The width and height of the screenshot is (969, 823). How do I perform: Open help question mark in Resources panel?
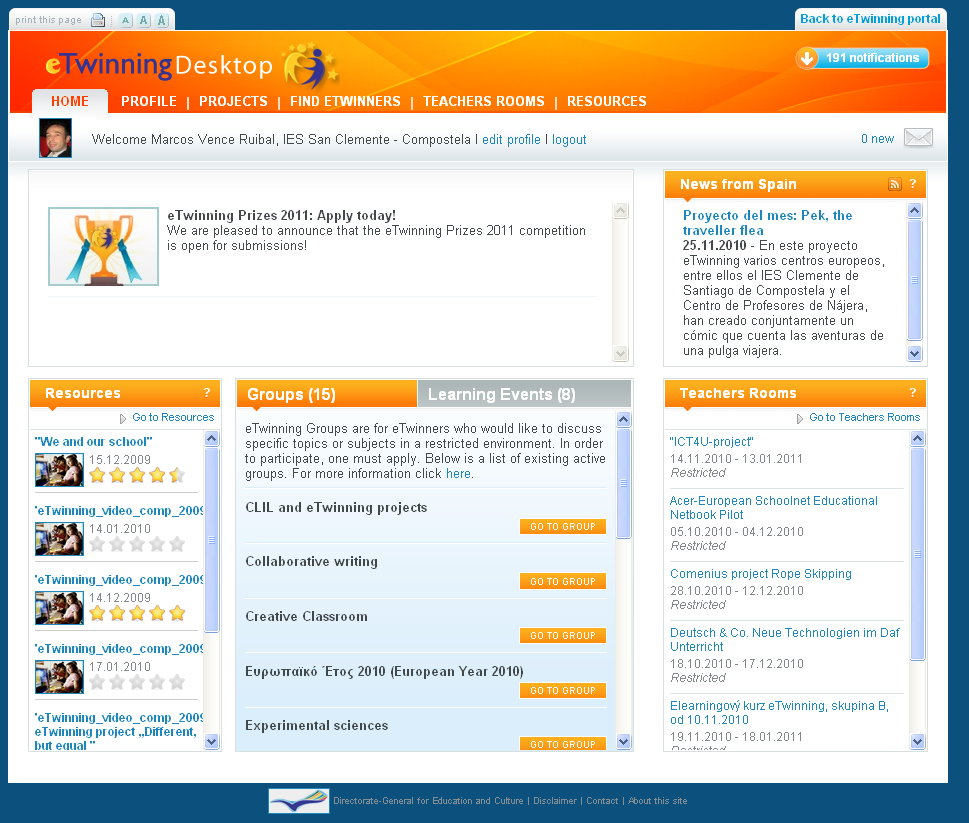click(206, 392)
